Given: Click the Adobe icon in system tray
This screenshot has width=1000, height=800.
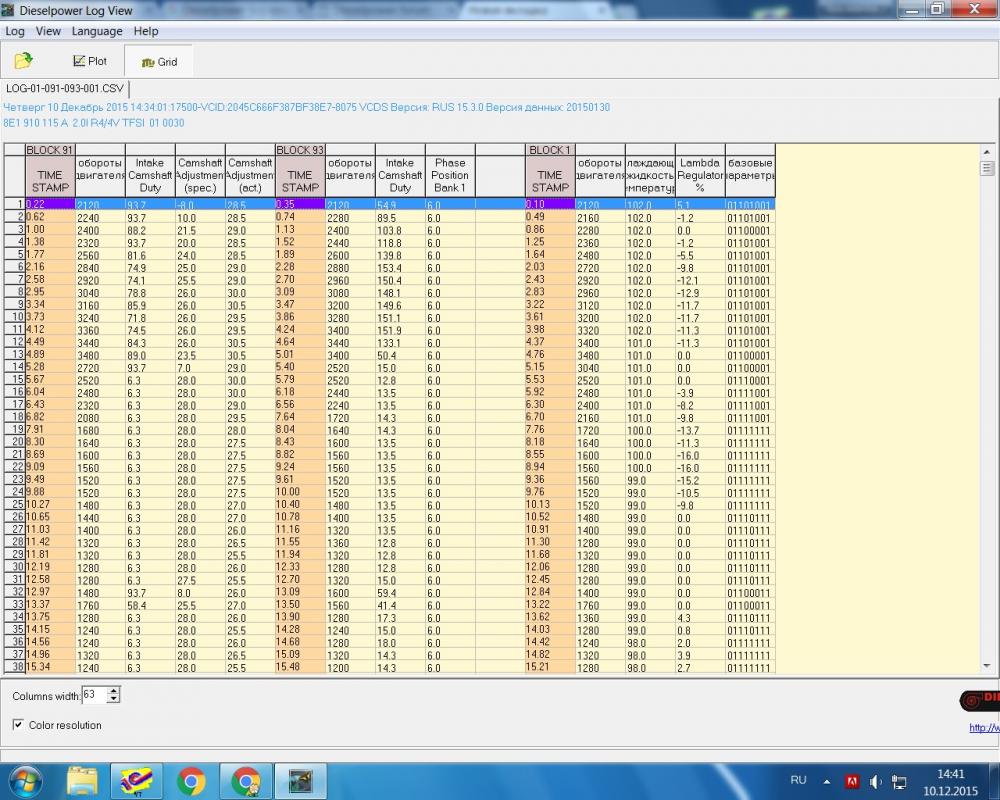Looking at the screenshot, I should 853,780.
